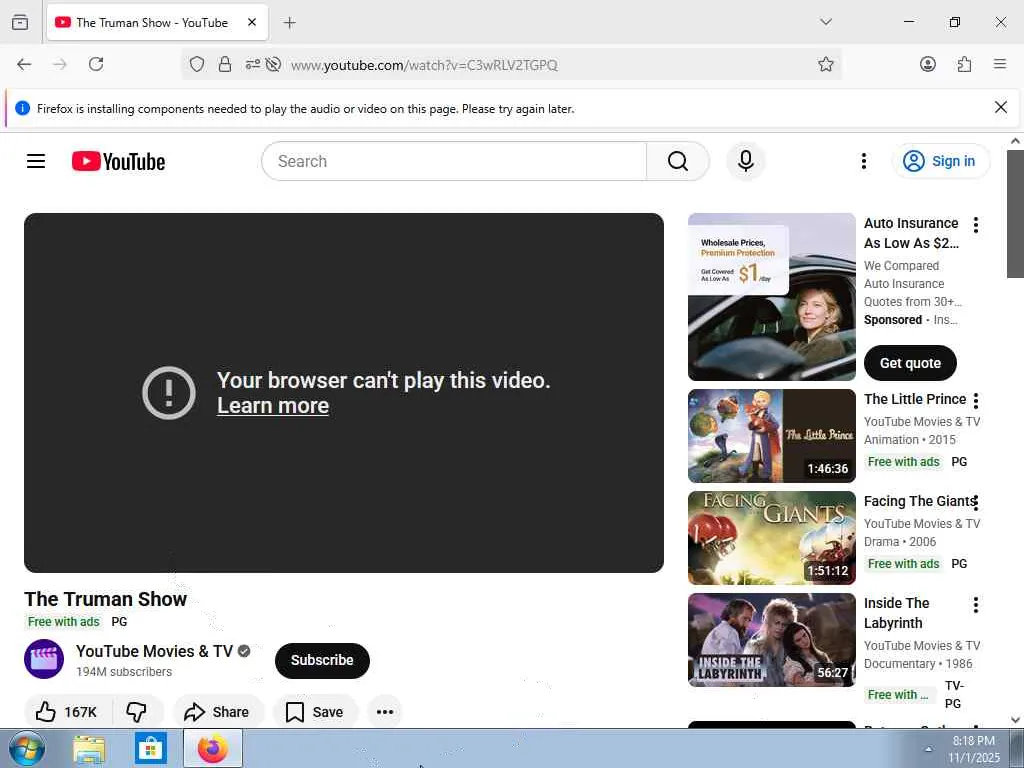
Task: Go back to the previous page
Action: [x=24, y=64]
